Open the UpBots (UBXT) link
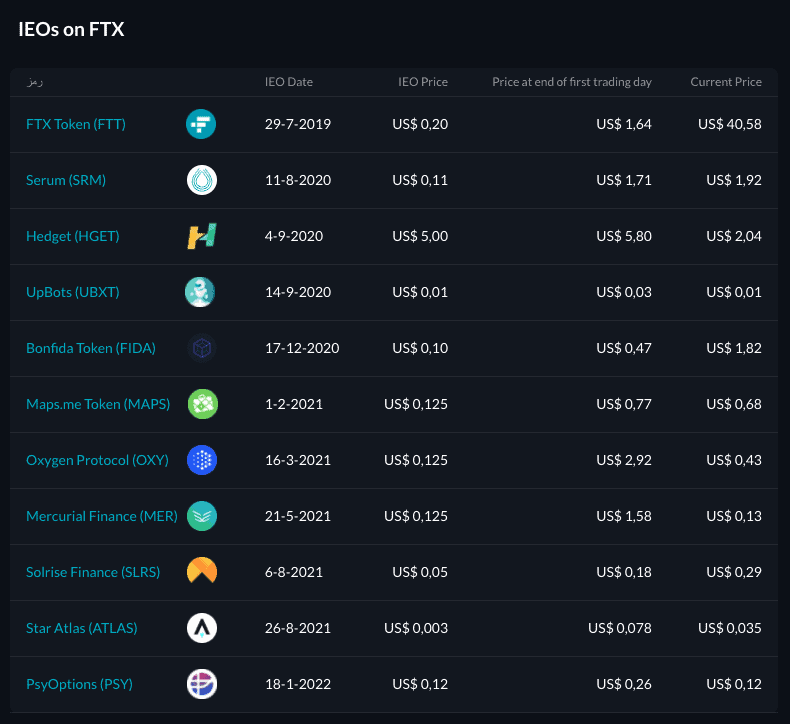Viewport: 790px width, 724px height. click(73, 292)
